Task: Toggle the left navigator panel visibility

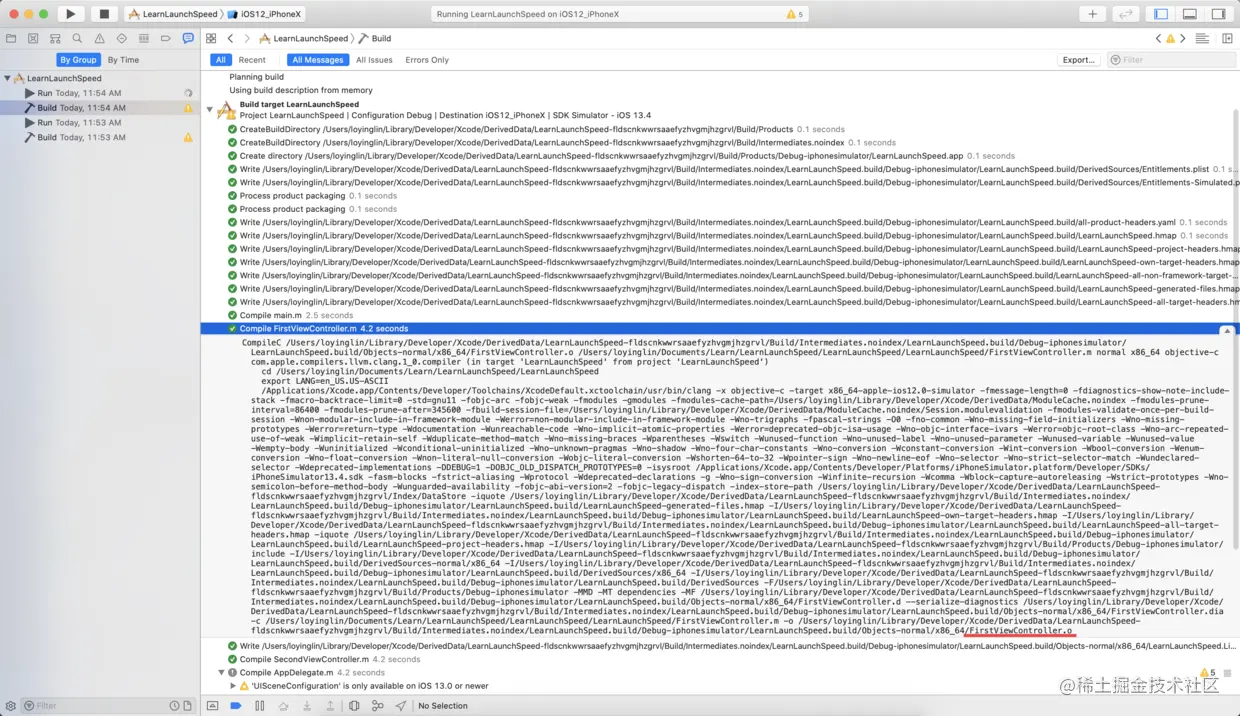Action: click(x=1161, y=14)
